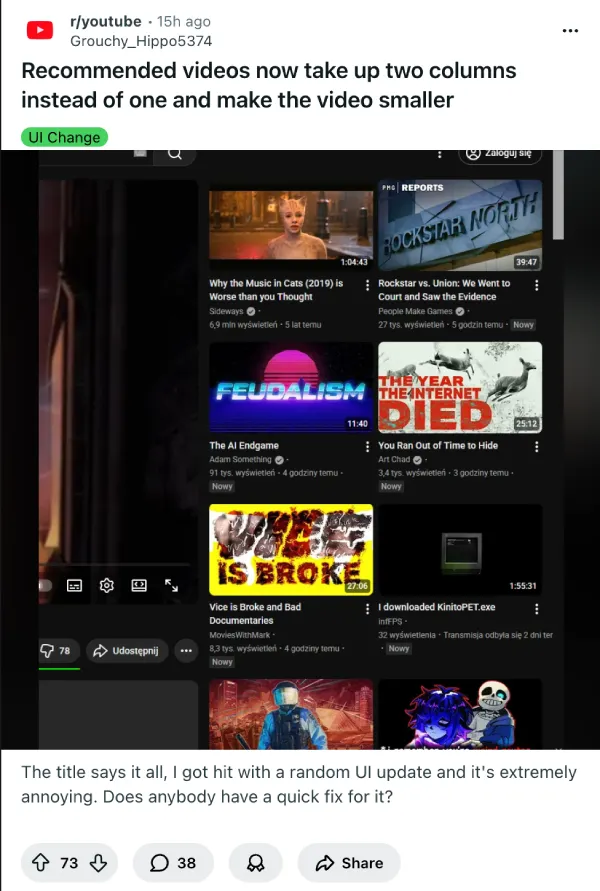Open The Year The Internet Died thumbnail

(460, 388)
